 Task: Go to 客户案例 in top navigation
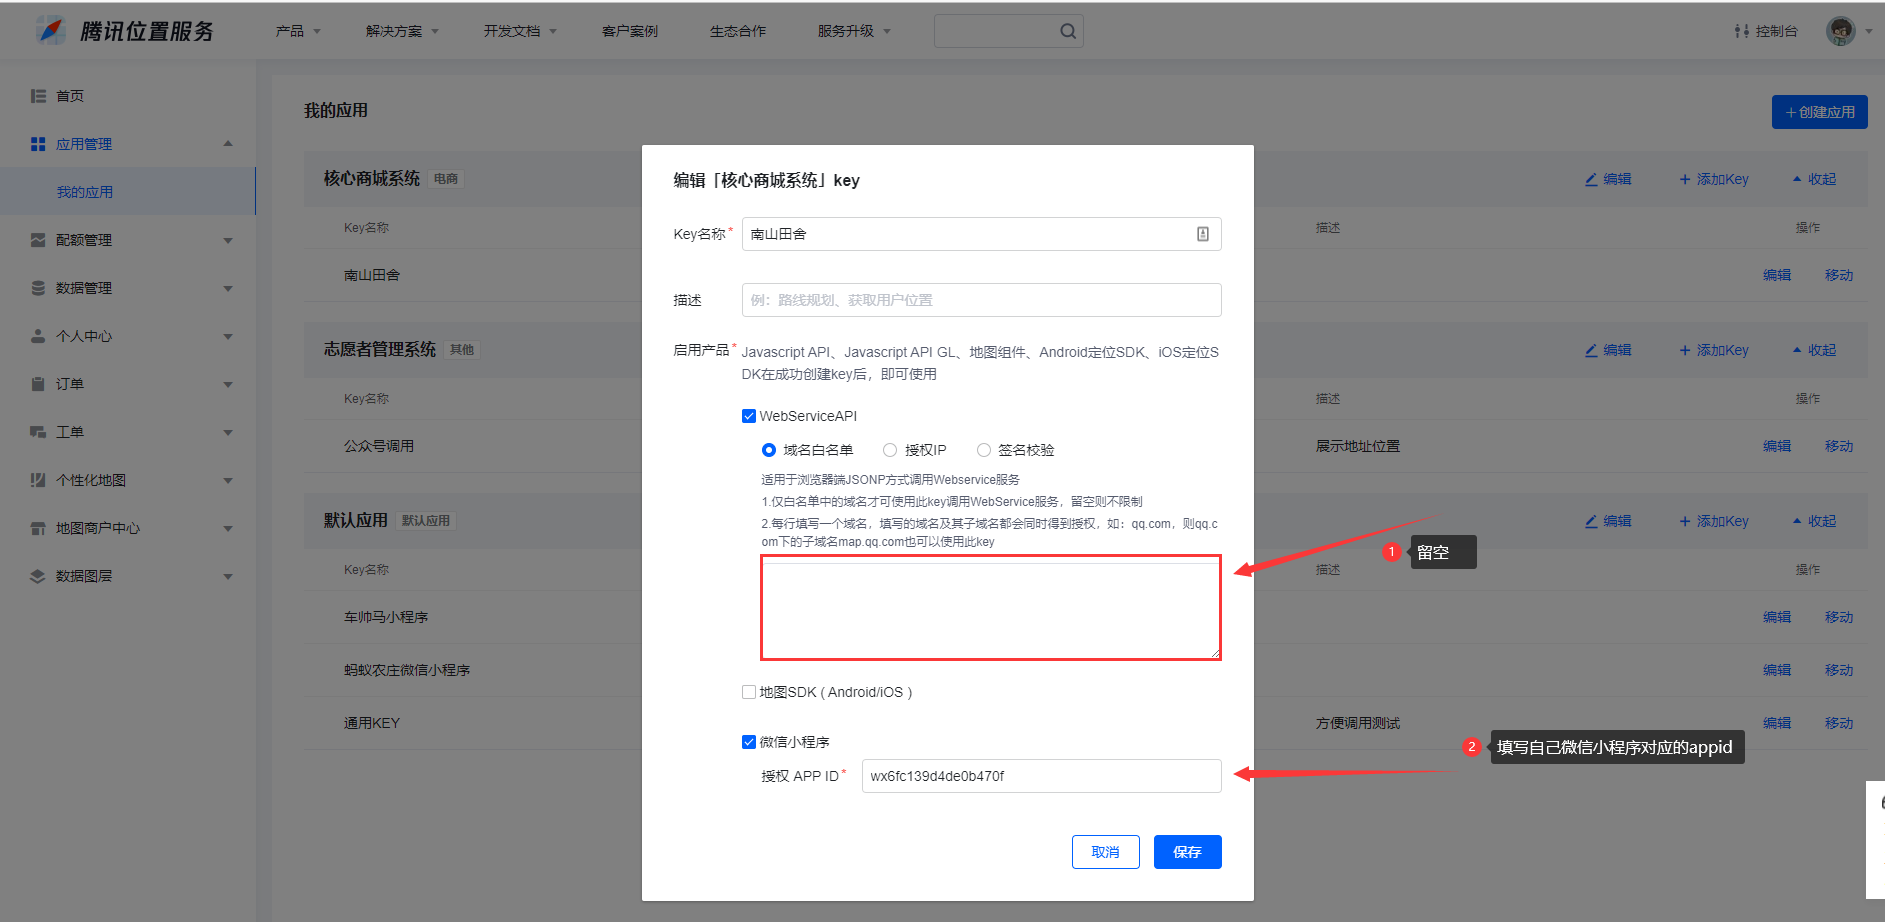click(x=629, y=31)
